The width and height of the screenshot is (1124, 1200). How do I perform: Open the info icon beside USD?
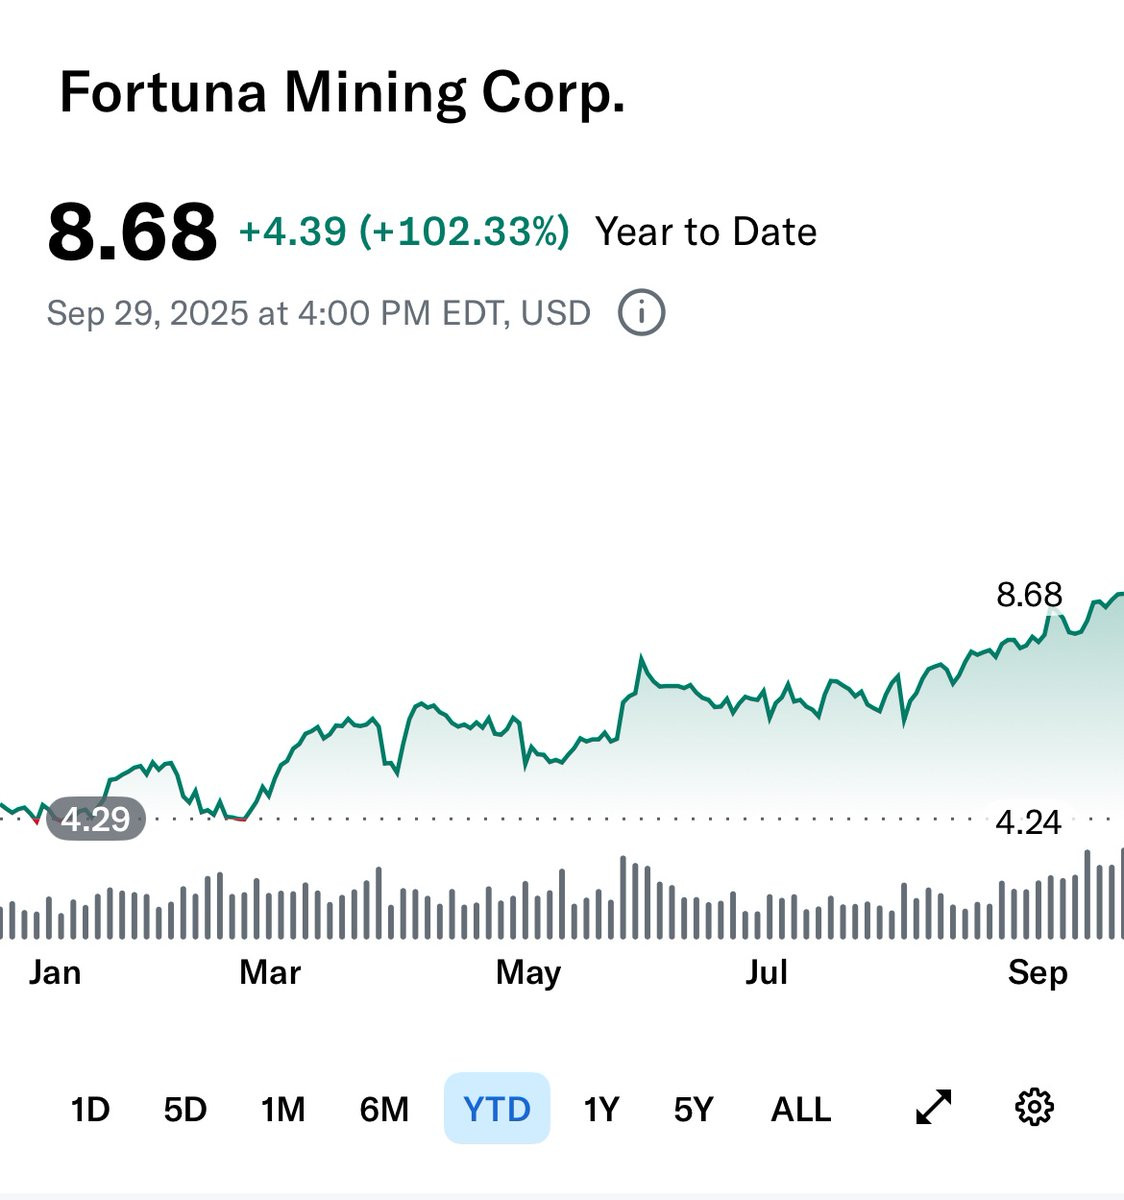pyautogui.click(x=641, y=313)
